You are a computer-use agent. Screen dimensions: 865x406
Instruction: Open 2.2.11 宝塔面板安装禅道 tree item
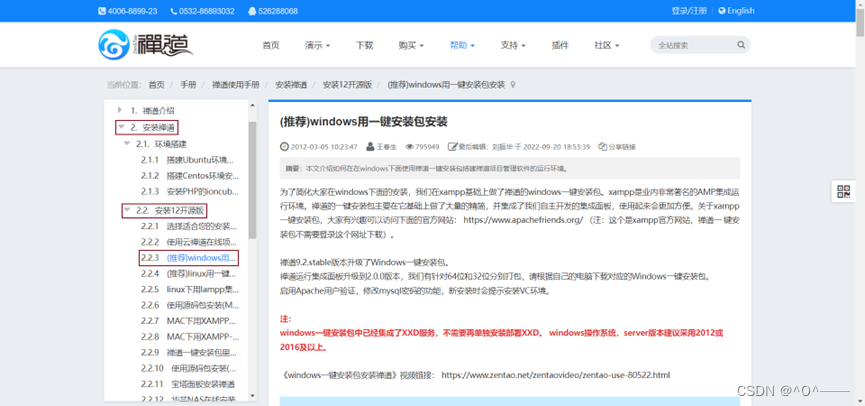click(x=188, y=384)
